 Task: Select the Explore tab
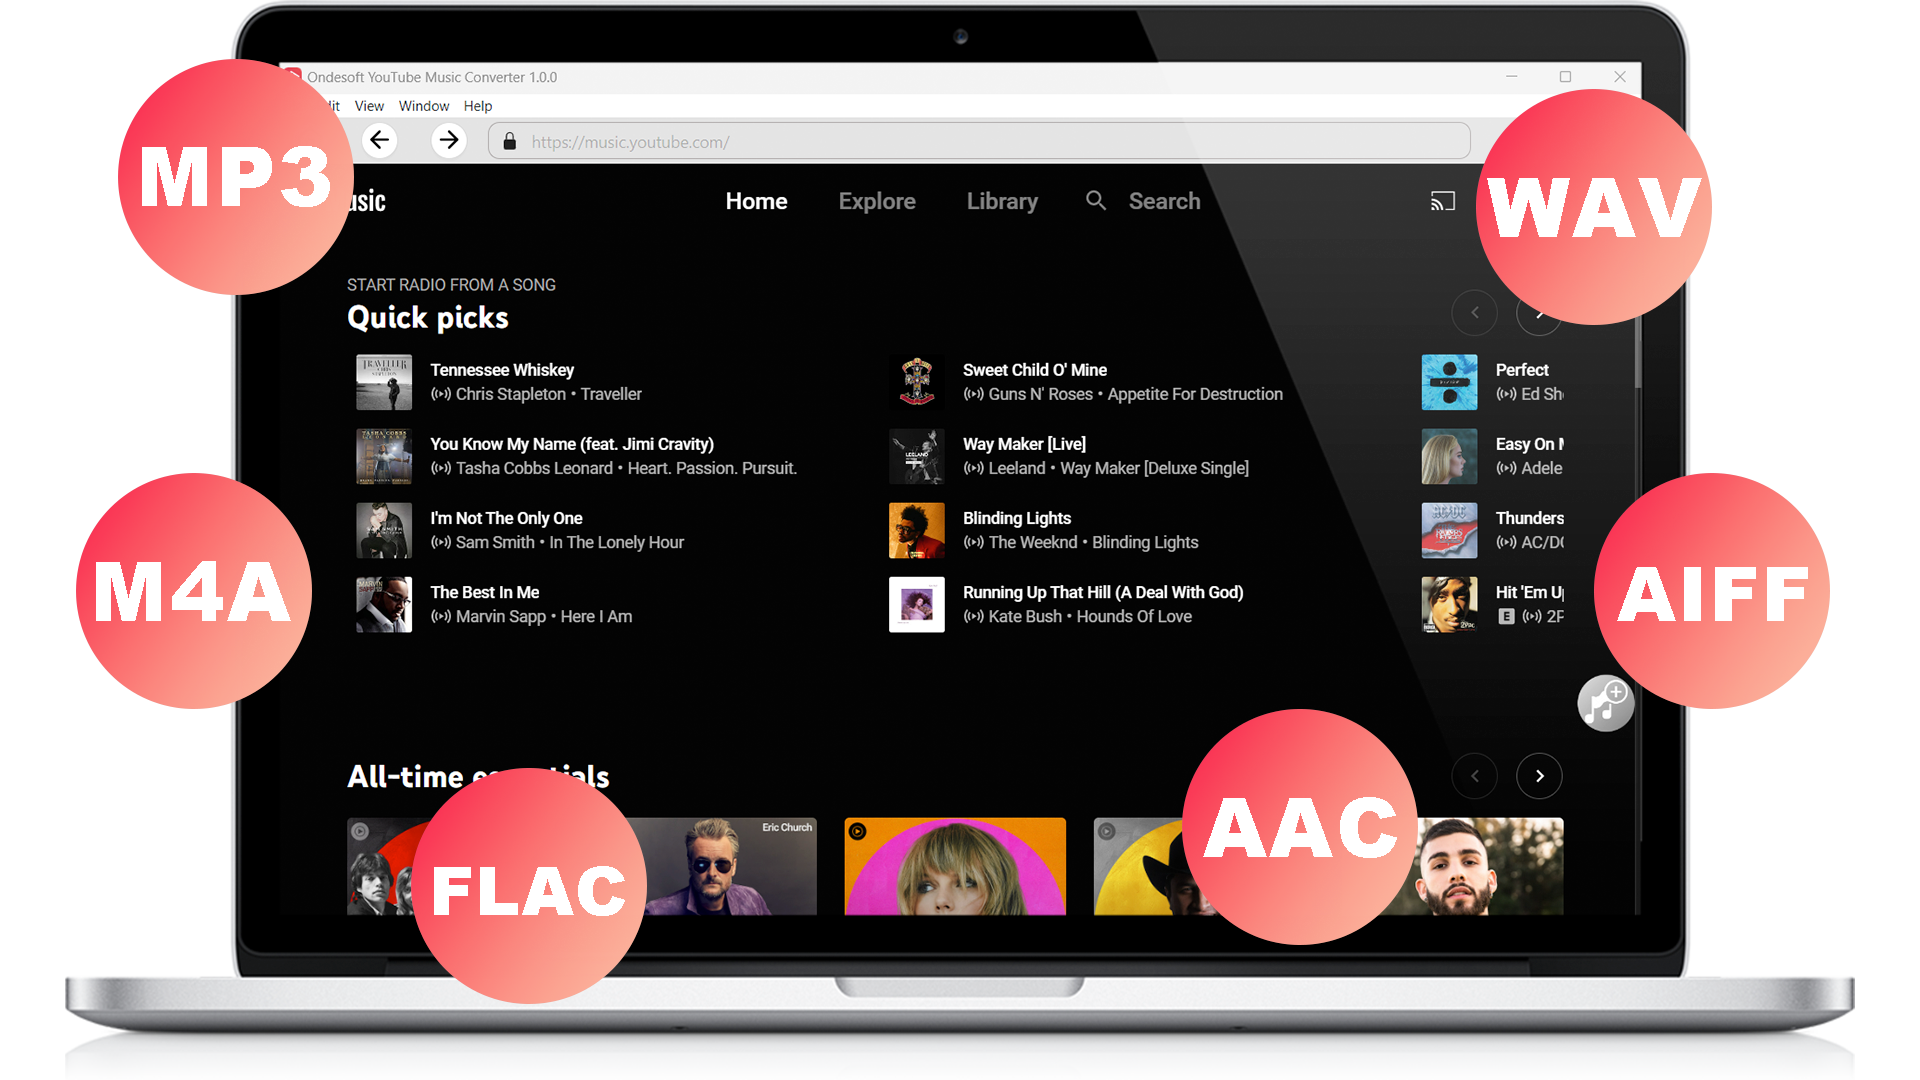click(878, 200)
